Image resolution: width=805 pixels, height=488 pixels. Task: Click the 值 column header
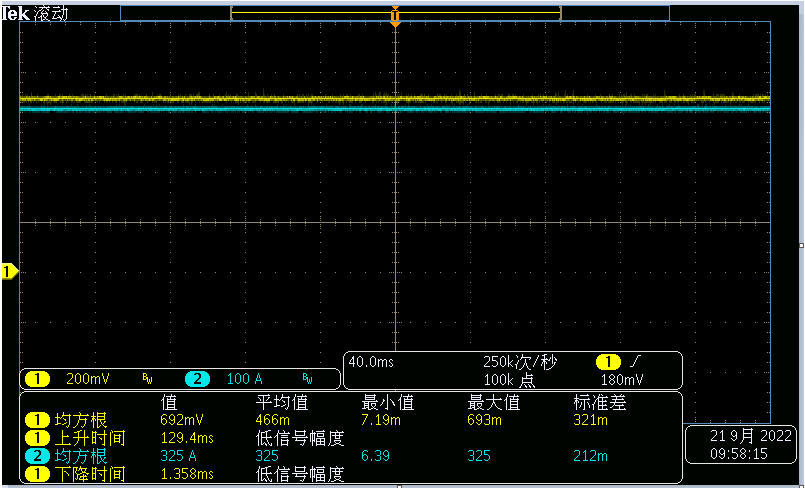169,403
